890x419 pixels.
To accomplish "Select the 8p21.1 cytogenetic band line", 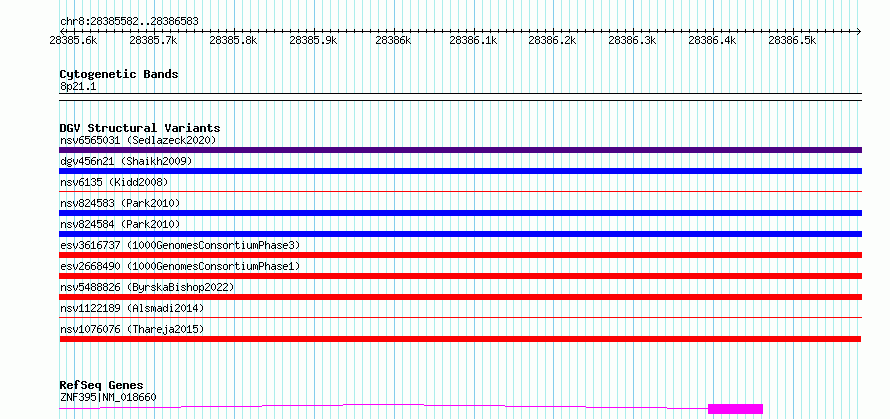I will tap(460, 97).
